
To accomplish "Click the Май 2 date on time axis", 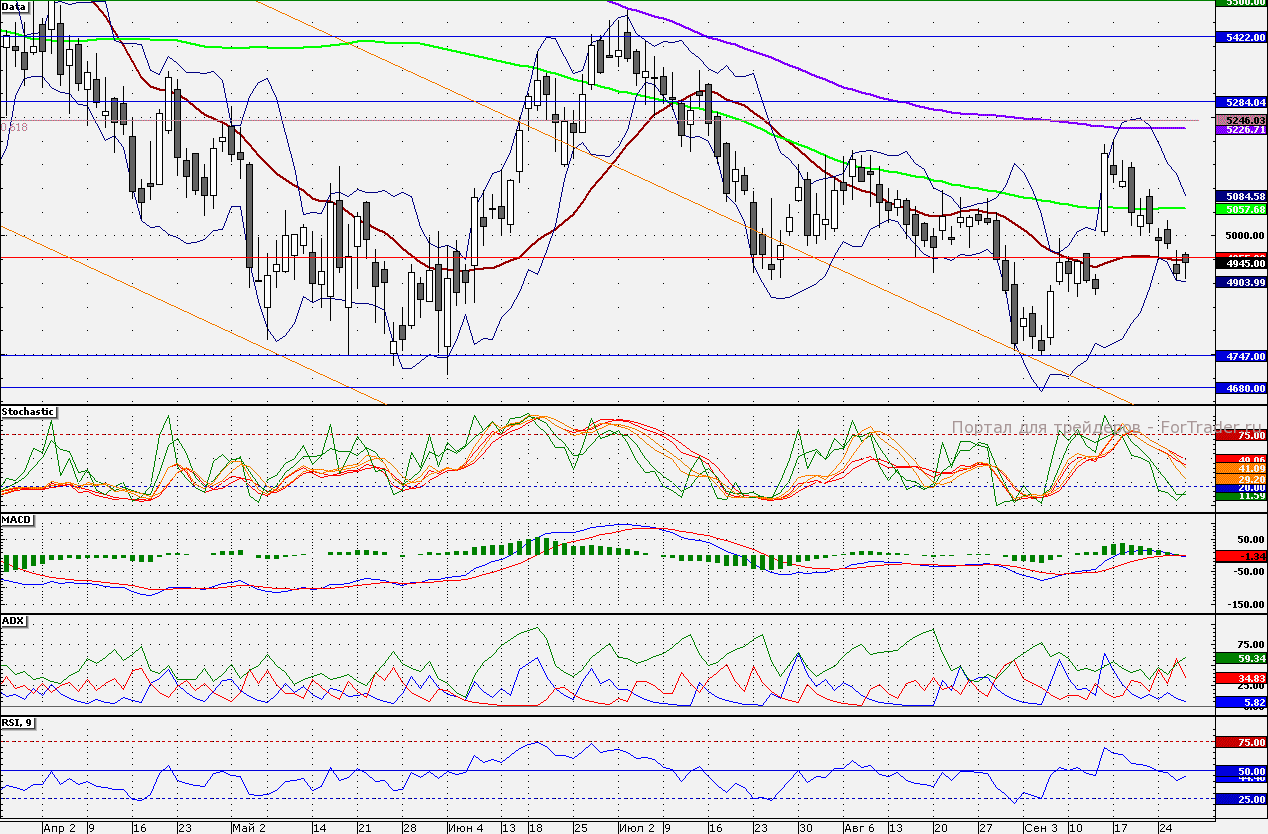I will point(248,828).
